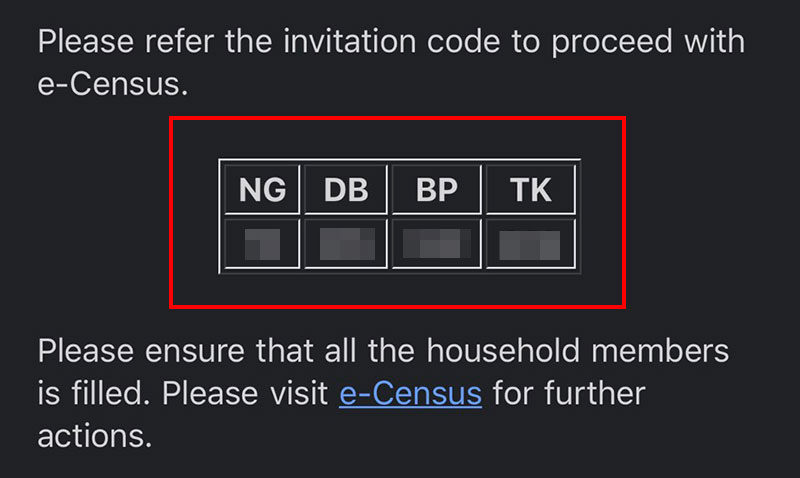Viewport: 800px width, 478px height.
Task: Click the words "Please visit" before the link
Action: (245, 394)
